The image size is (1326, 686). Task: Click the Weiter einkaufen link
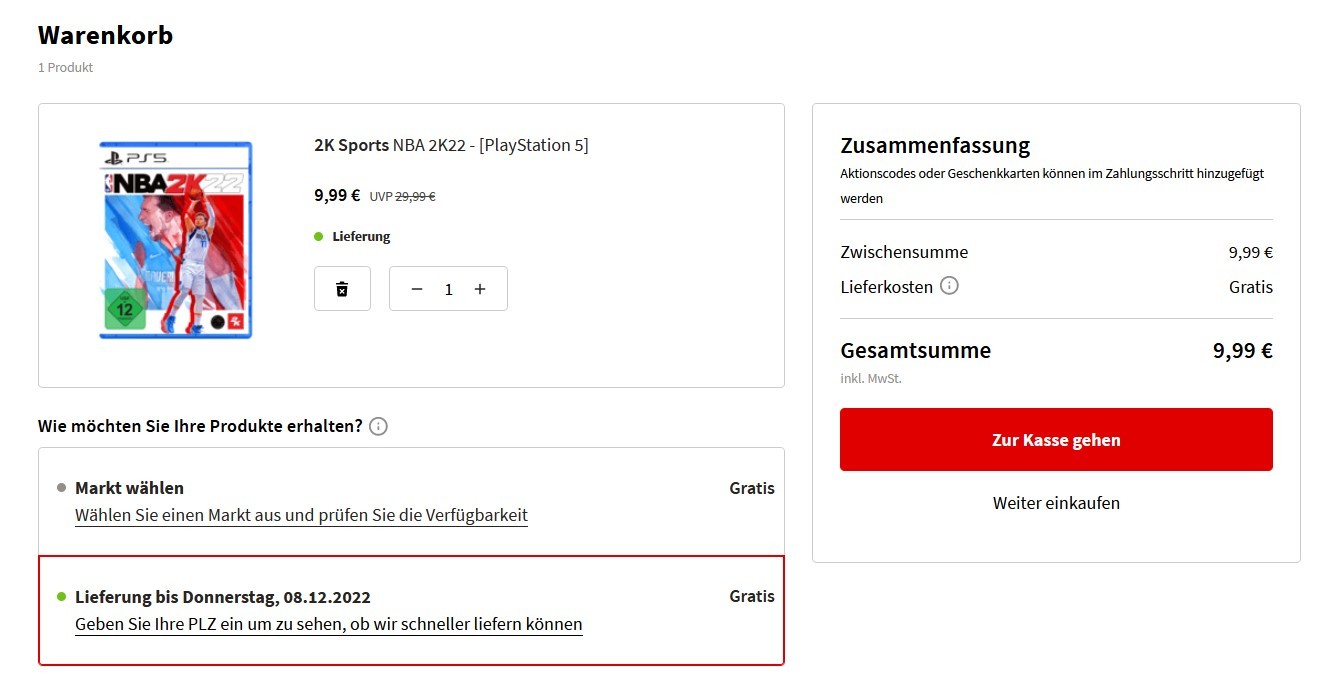1056,503
